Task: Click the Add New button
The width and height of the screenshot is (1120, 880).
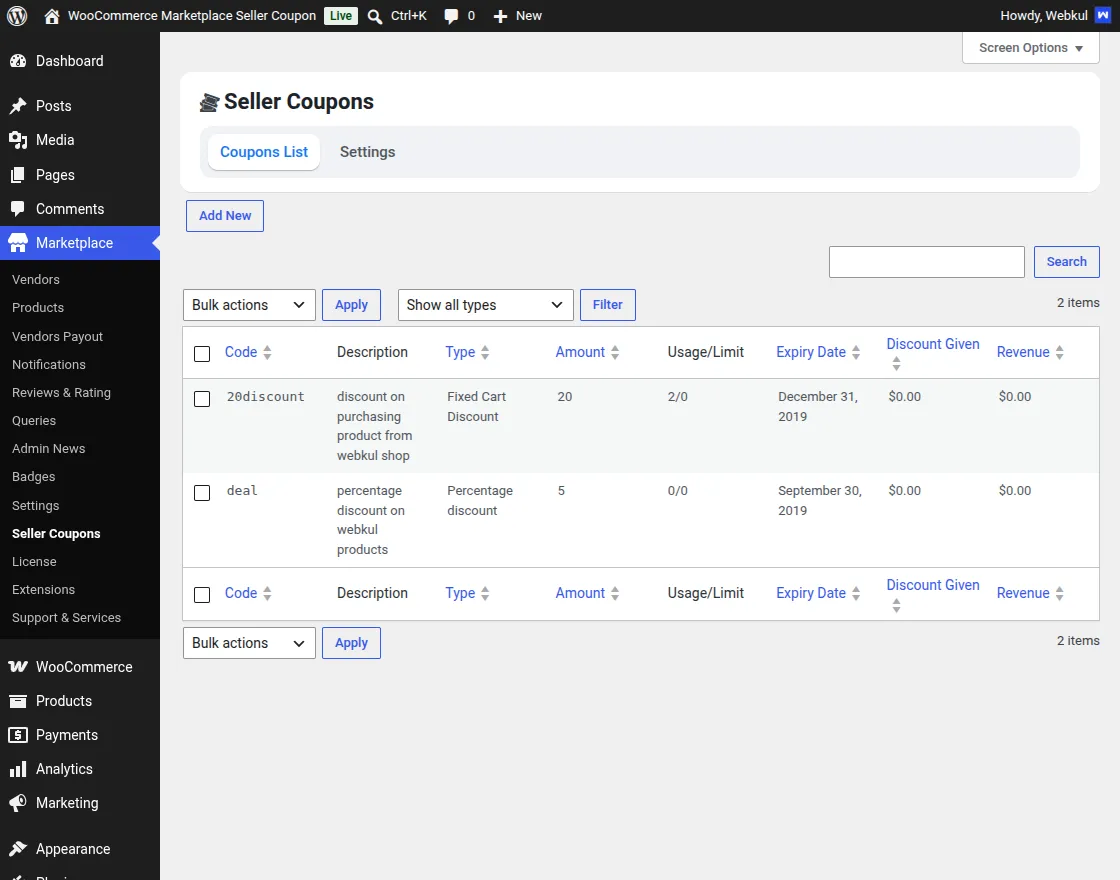Action: click(x=225, y=216)
